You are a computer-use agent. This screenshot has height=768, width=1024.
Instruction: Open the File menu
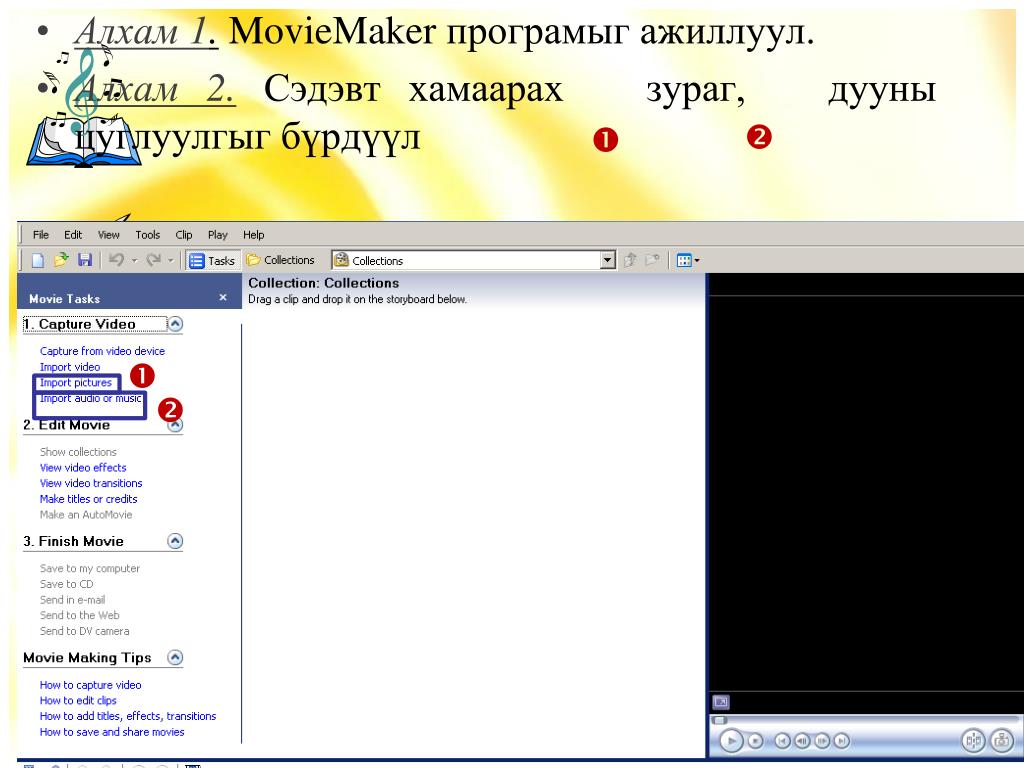point(40,234)
